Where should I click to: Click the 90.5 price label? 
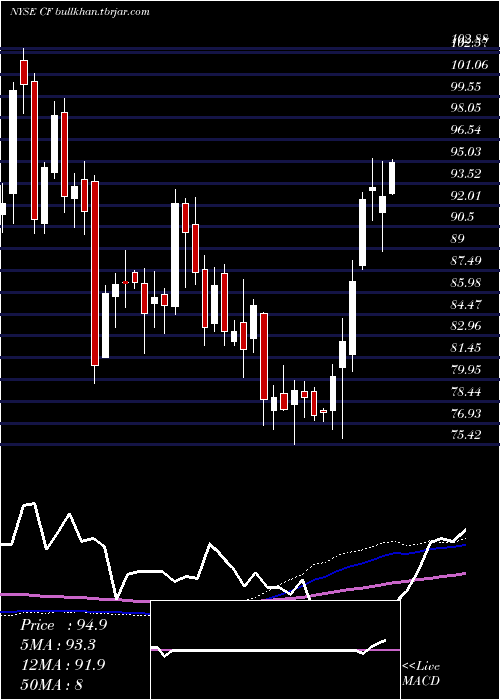pyautogui.click(x=462, y=217)
